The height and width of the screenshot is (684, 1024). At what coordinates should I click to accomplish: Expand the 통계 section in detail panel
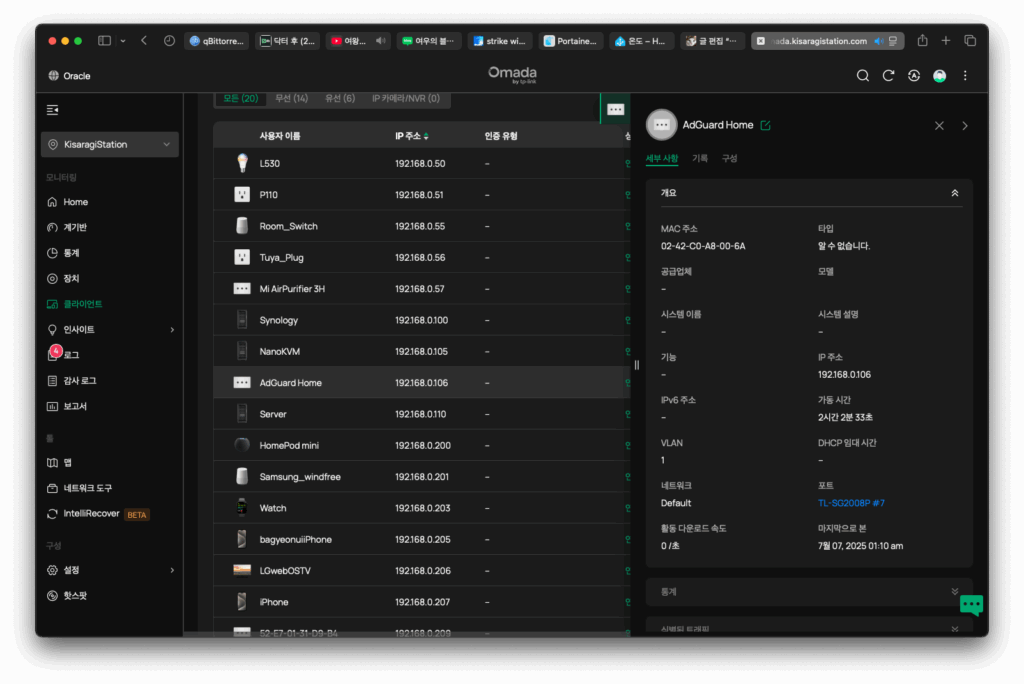point(954,591)
